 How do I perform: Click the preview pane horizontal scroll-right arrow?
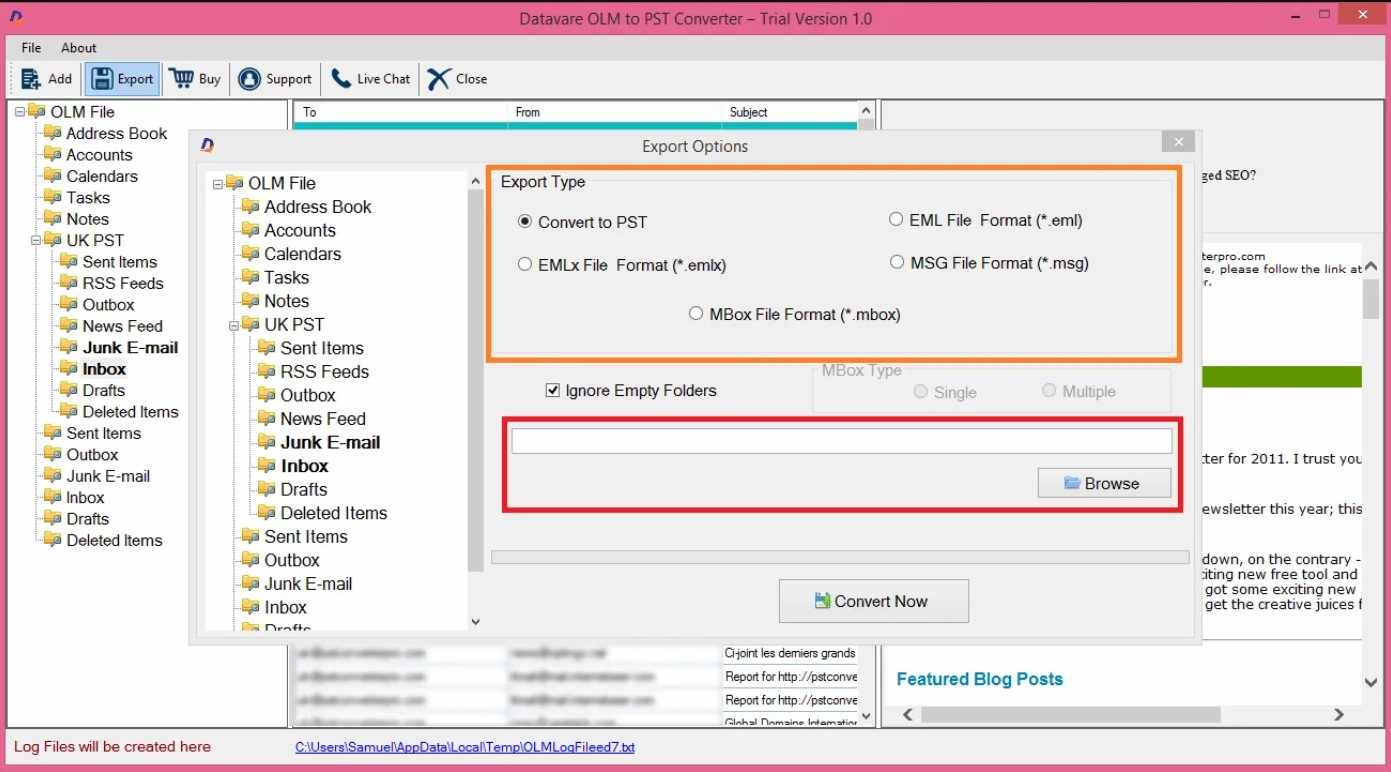1339,715
